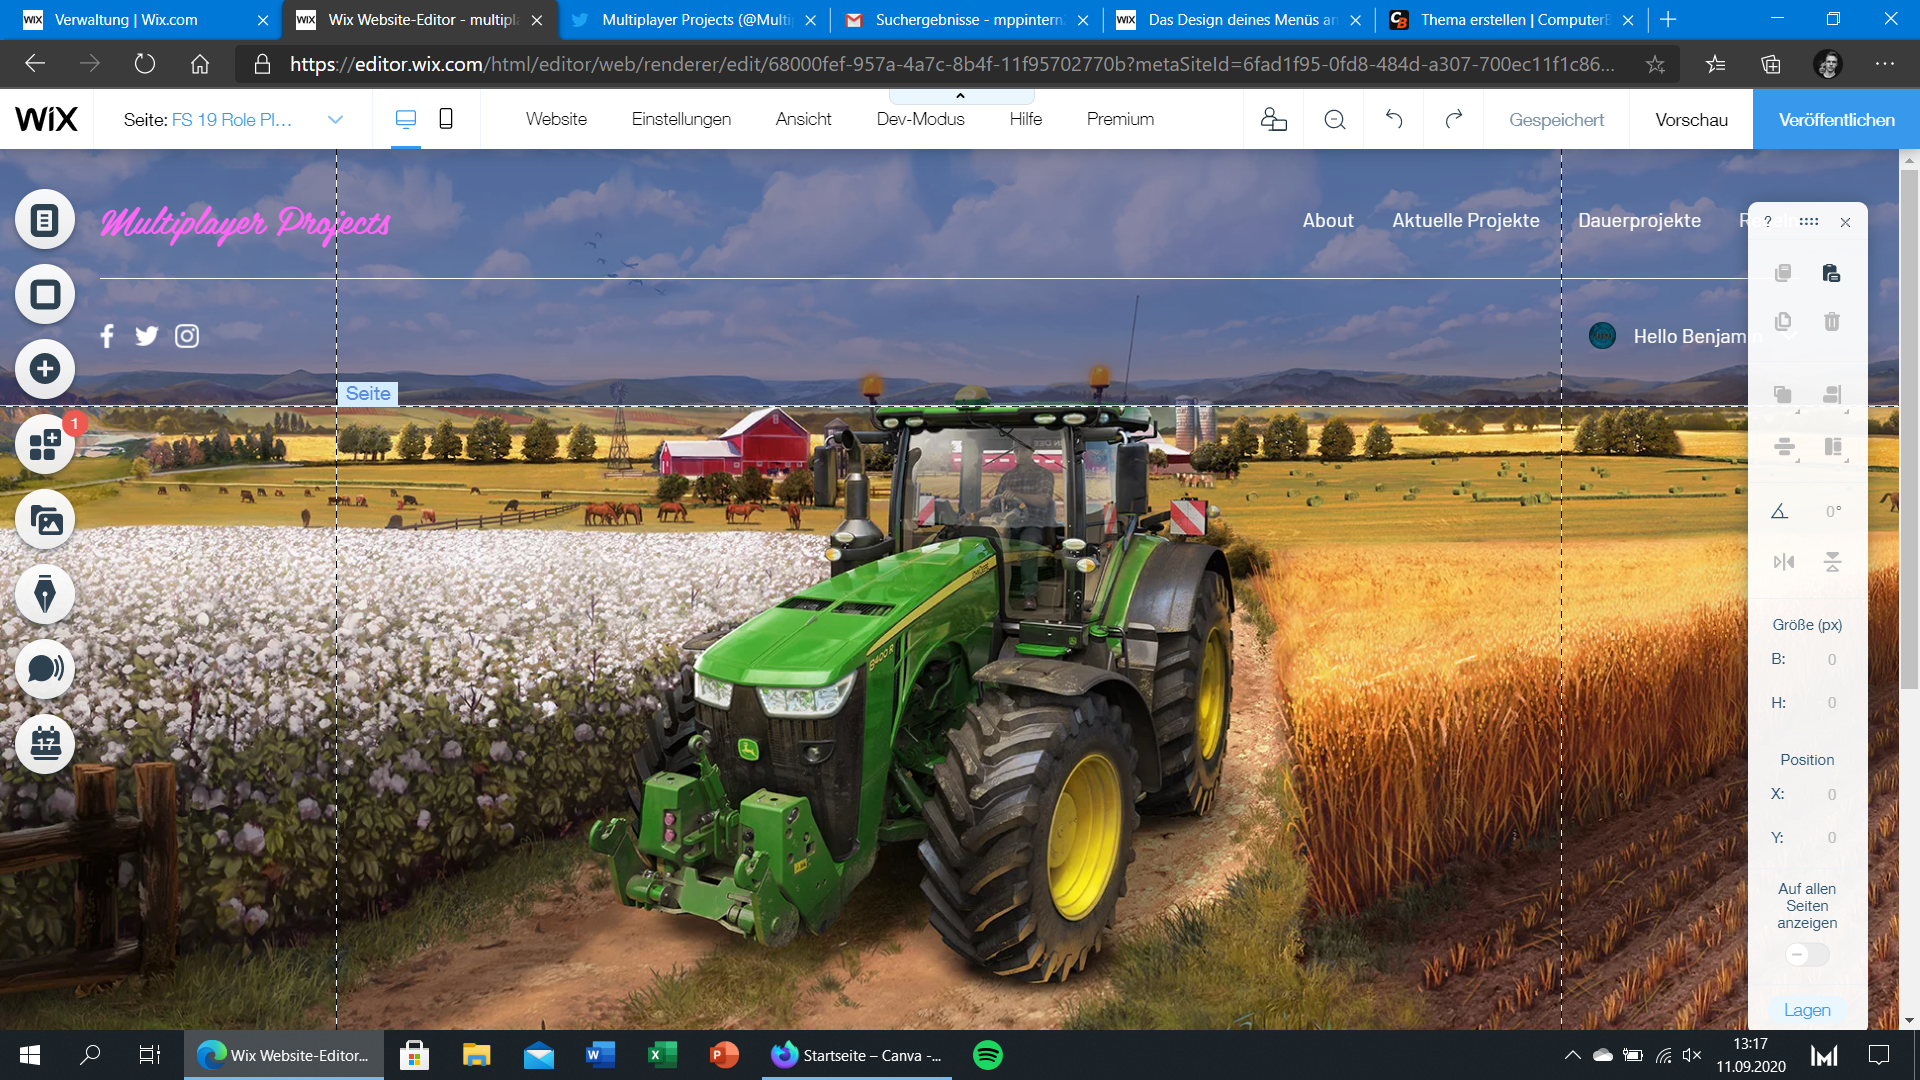The width and height of the screenshot is (1920, 1080).
Task: Open the Einstellungen menu
Action: click(681, 119)
